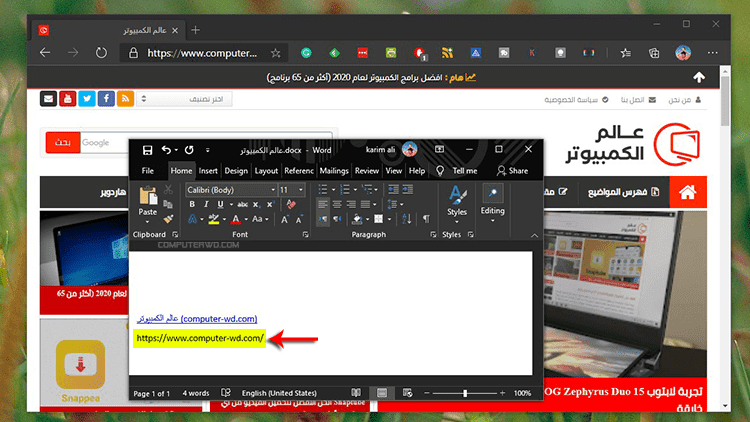Open the website's Twitter icon
750x422 pixels.
click(87, 99)
